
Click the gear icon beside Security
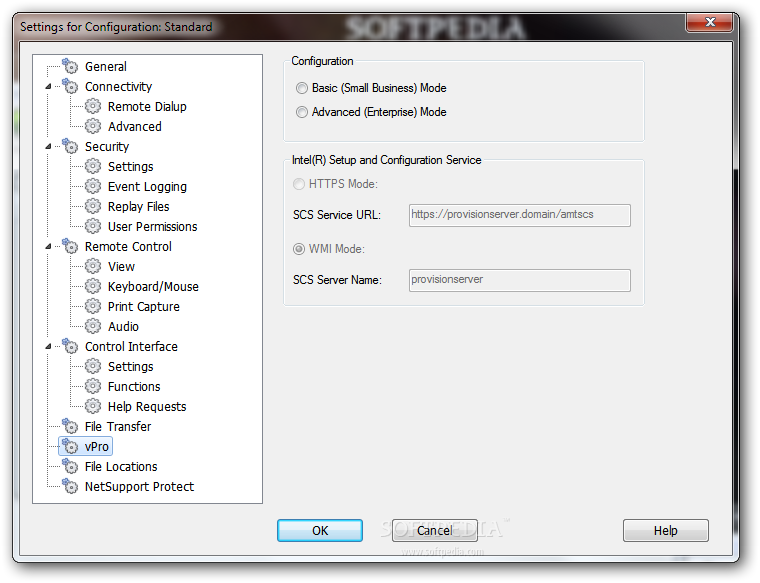pyautogui.click(x=70, y=146)
